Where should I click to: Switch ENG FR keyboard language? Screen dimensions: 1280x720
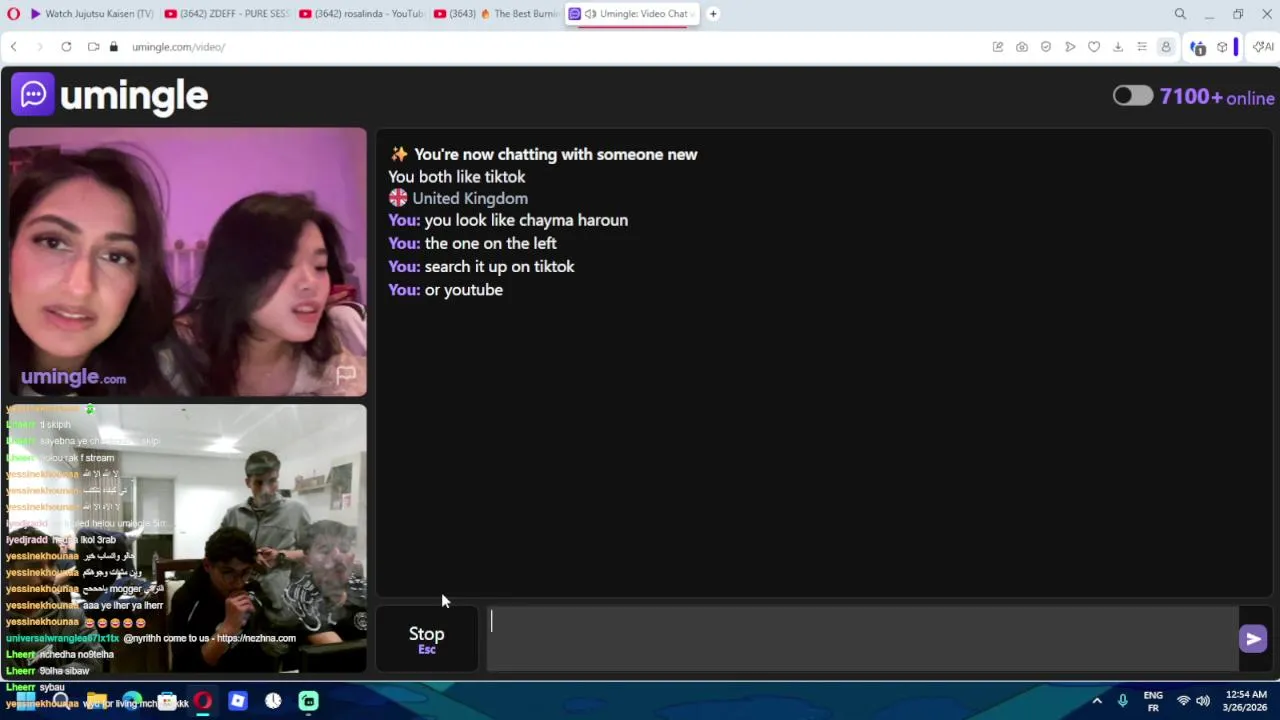click(1153, 701)
